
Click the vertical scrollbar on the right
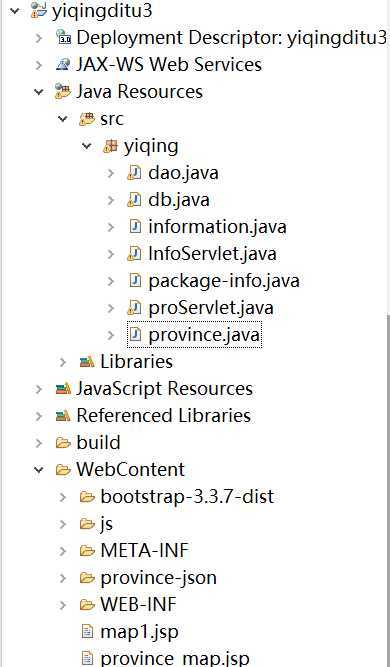[388, 489]
